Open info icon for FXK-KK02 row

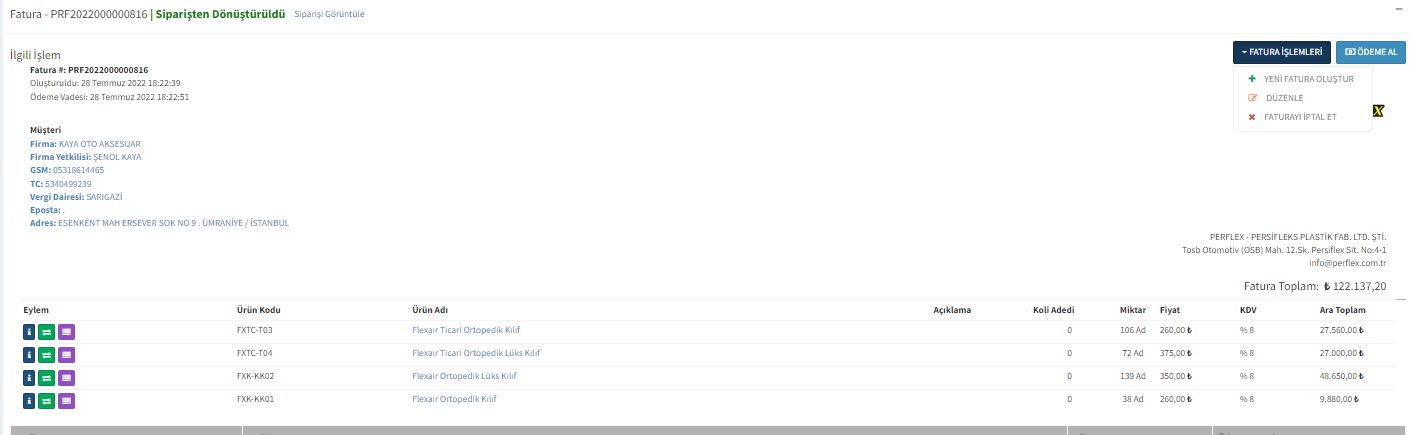click(29, 377)
